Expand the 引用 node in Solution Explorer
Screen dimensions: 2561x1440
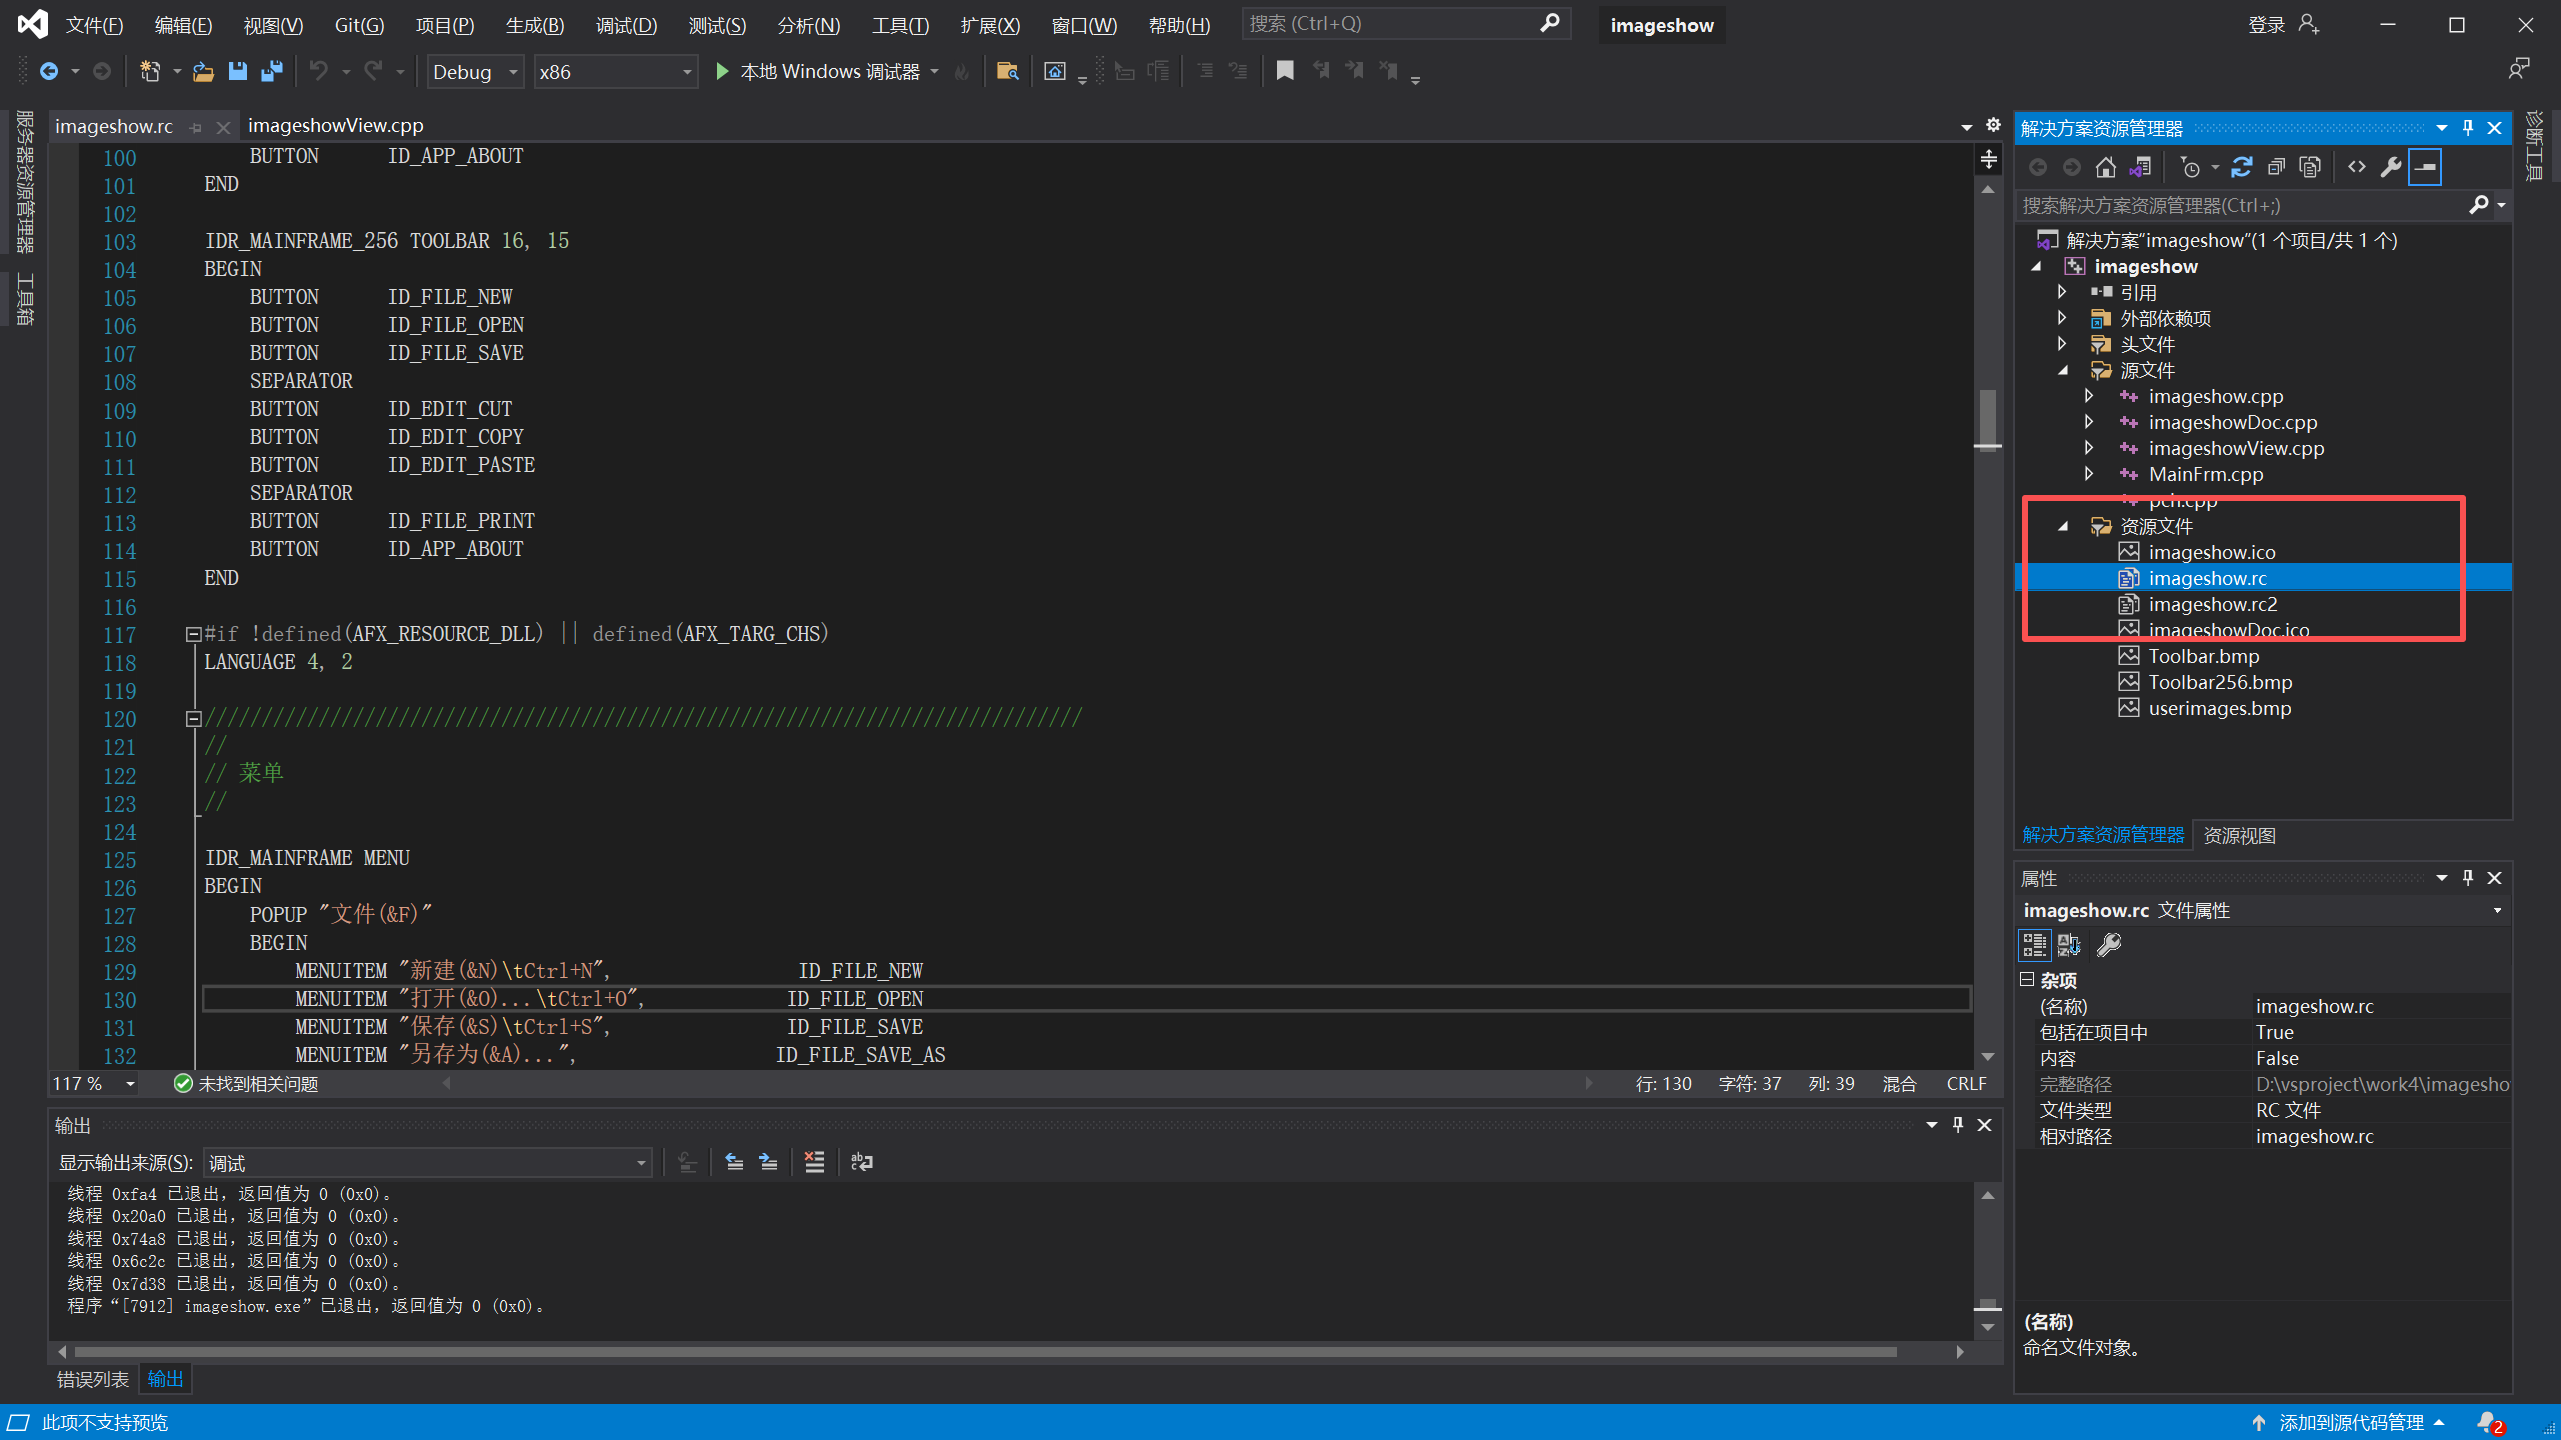(2062, 292)
